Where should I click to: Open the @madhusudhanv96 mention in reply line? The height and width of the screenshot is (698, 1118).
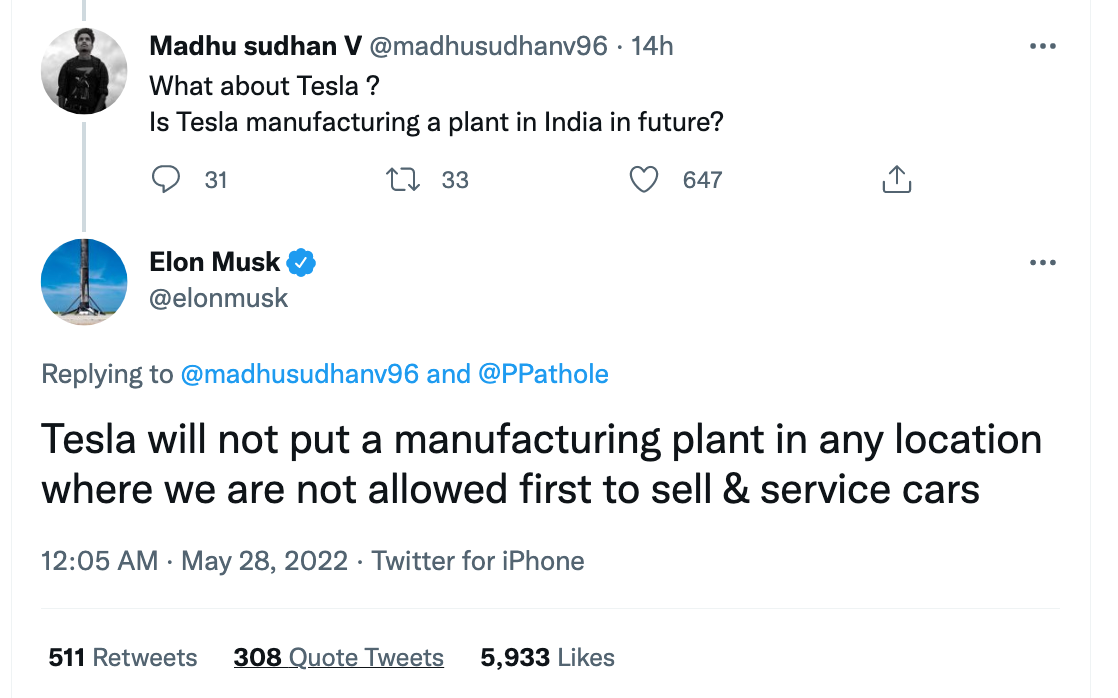tap(299, 374)
